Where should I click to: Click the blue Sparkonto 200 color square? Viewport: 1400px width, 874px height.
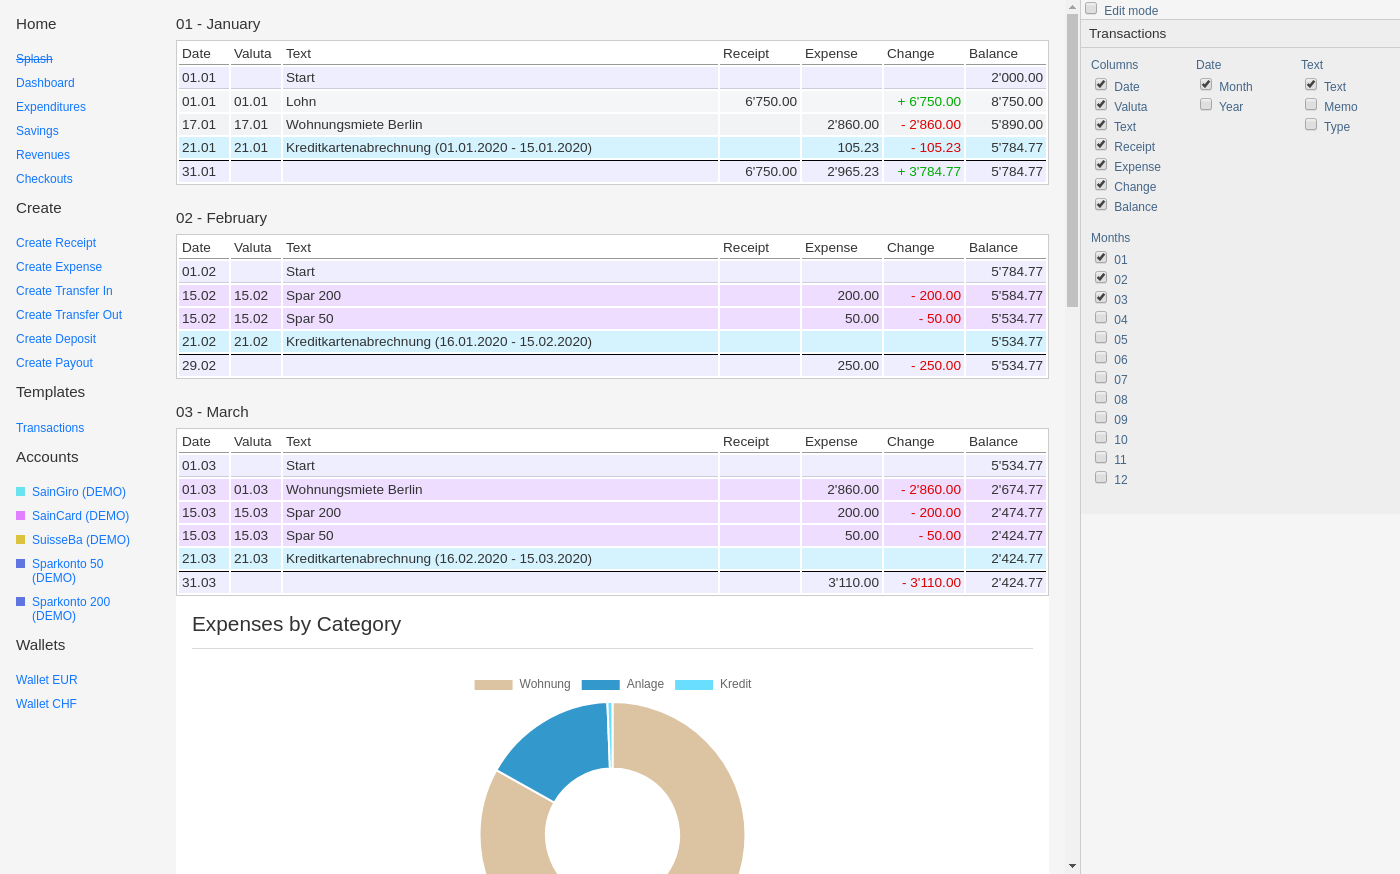pos(20,601)
